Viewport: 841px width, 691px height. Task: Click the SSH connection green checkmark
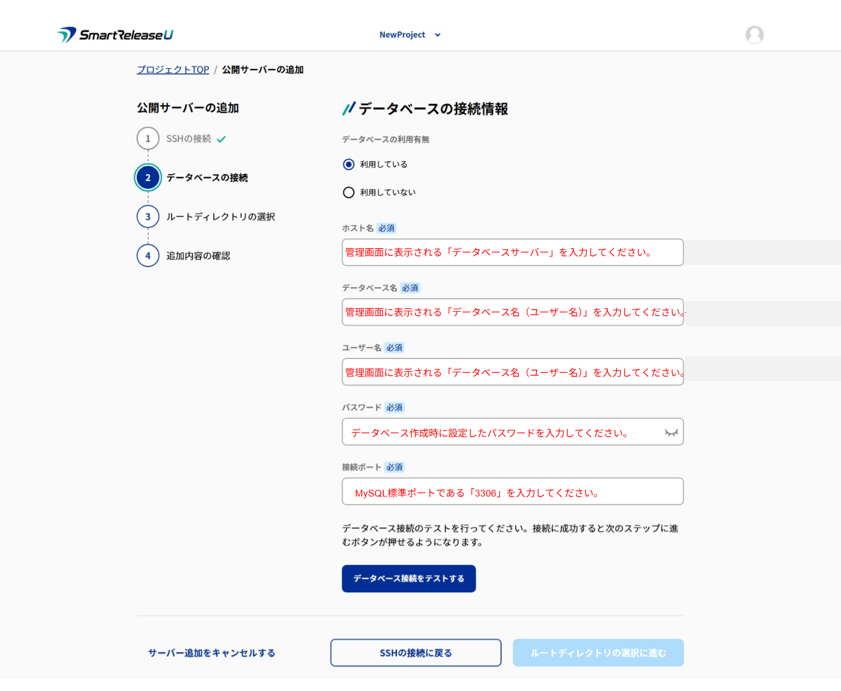(221, 139)
